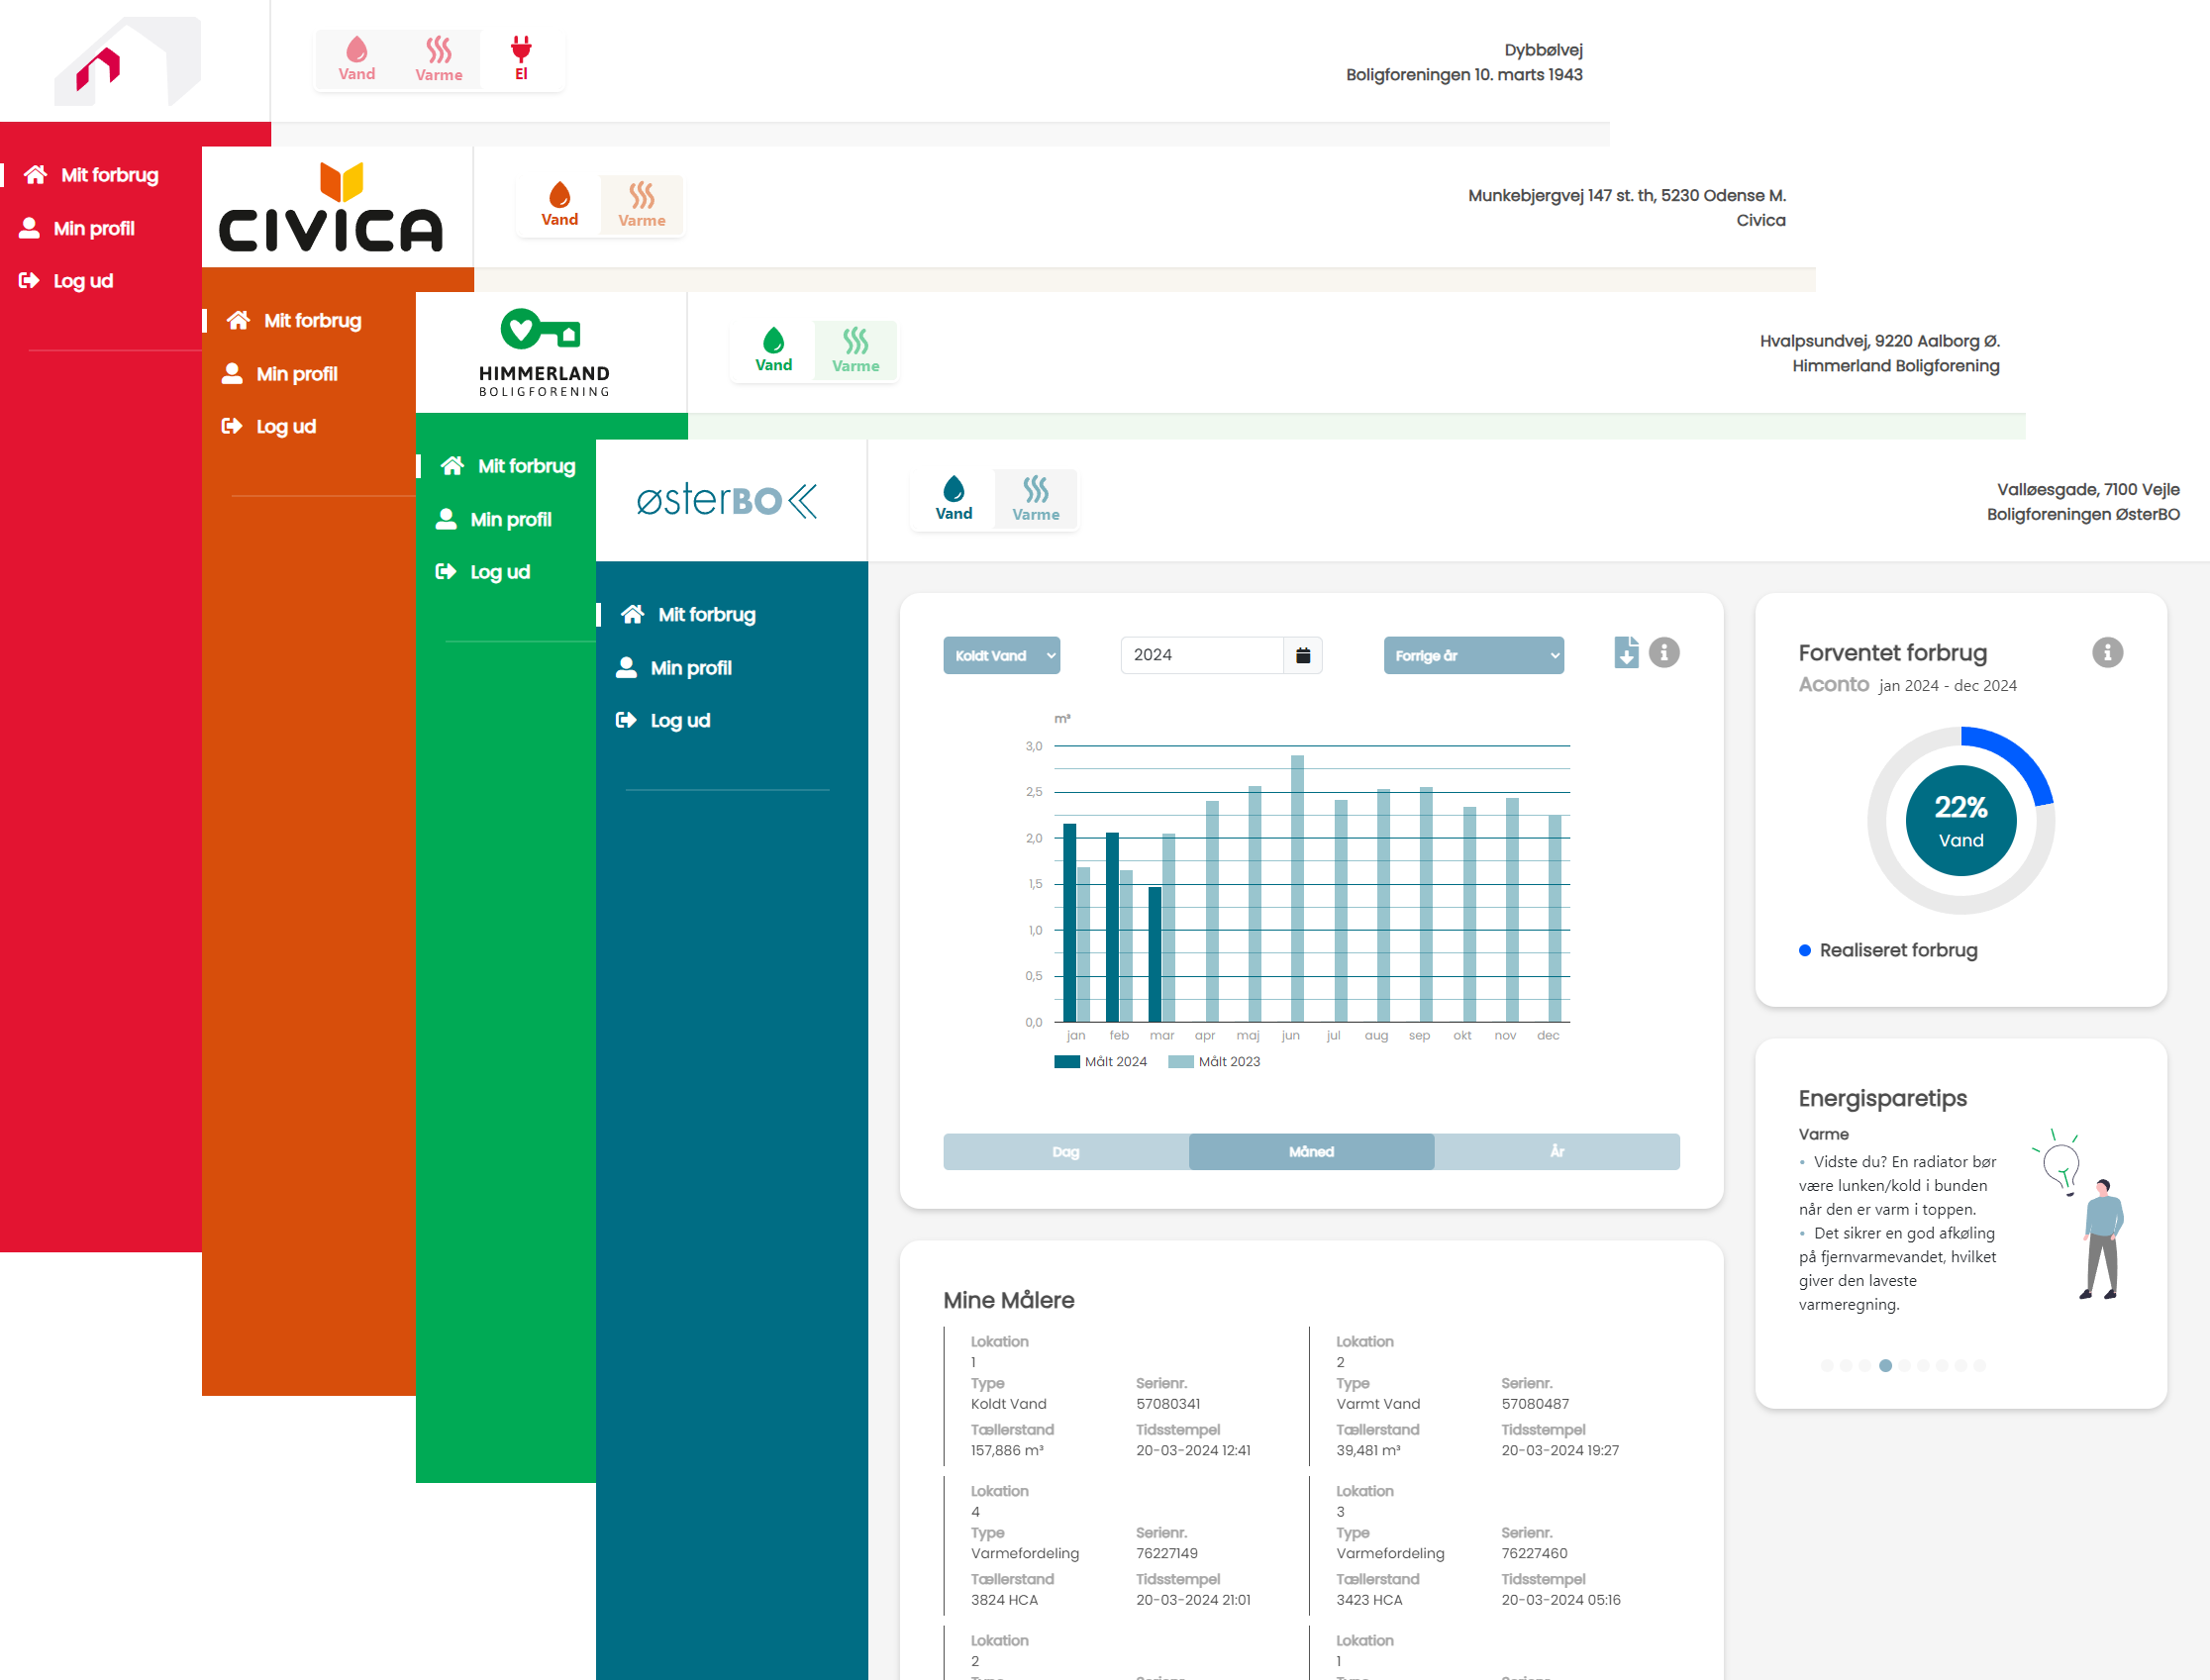Switch chart view to År
This screenshot has width=2210, height=1680.
point(1557,1152)
